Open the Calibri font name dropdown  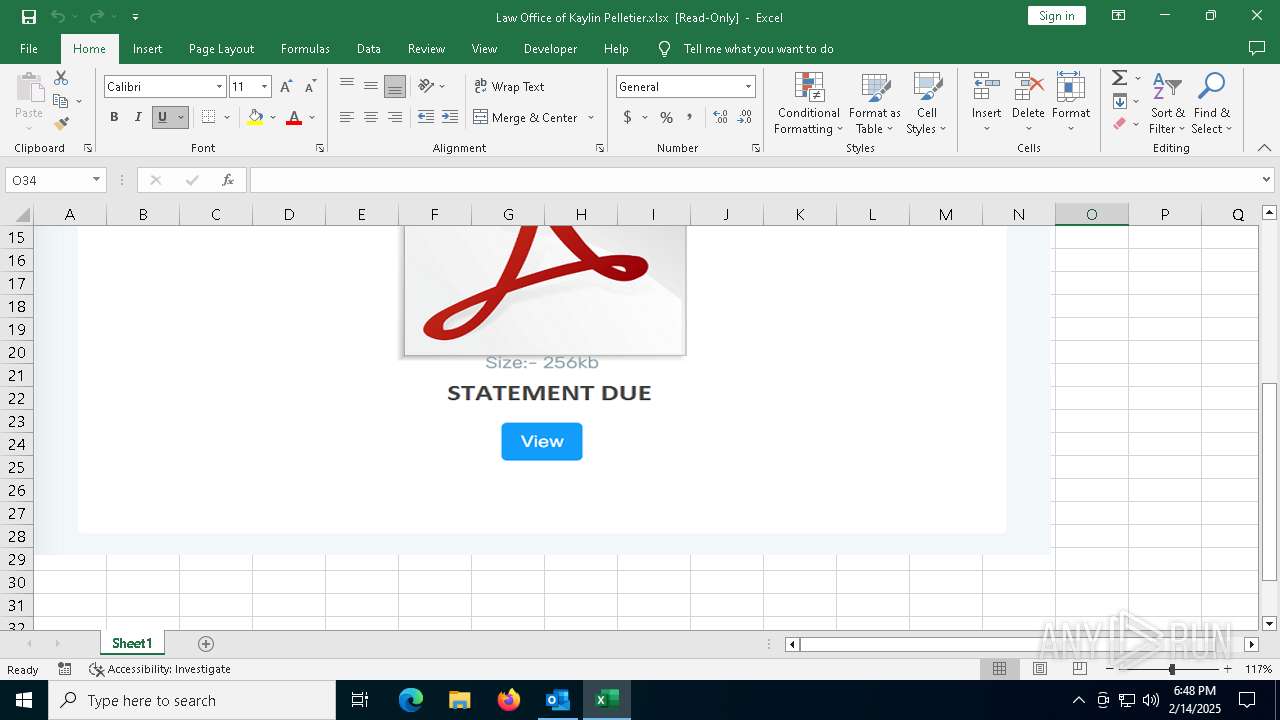[x=219, y=87]
